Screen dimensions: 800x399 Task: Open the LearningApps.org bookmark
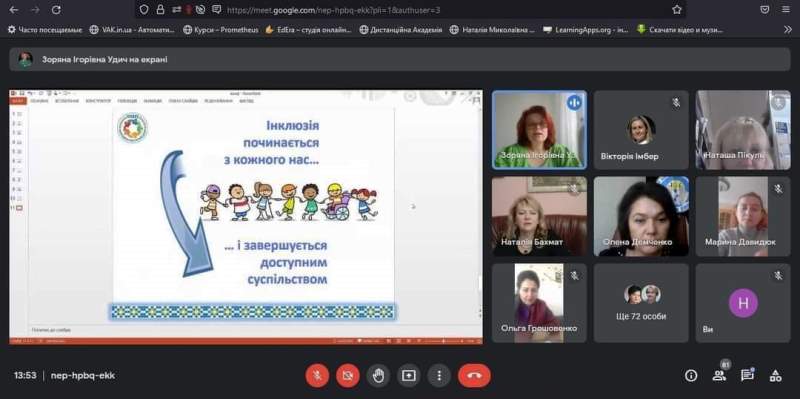tap(586, 30)
